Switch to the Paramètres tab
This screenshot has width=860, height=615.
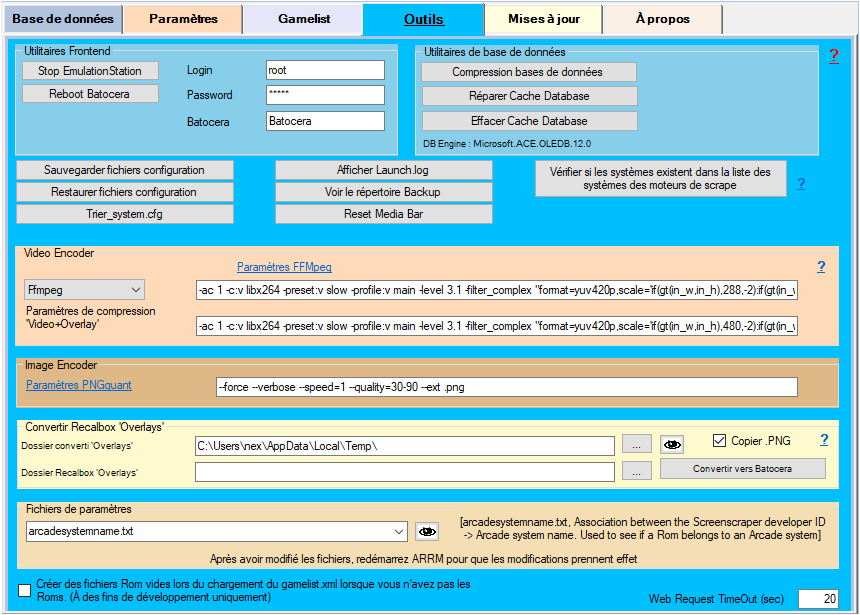183,18
